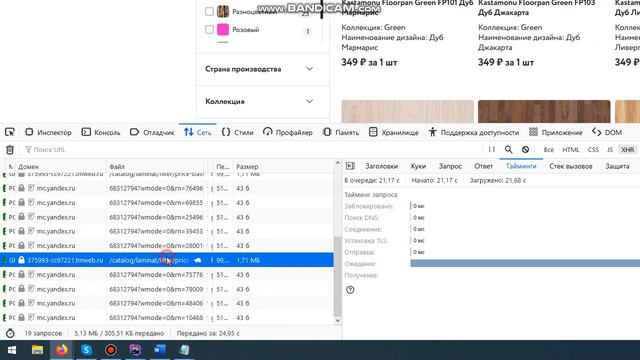Focus the Поиск URL filter field
Screen dimensions: 640x360
(253, 150)
